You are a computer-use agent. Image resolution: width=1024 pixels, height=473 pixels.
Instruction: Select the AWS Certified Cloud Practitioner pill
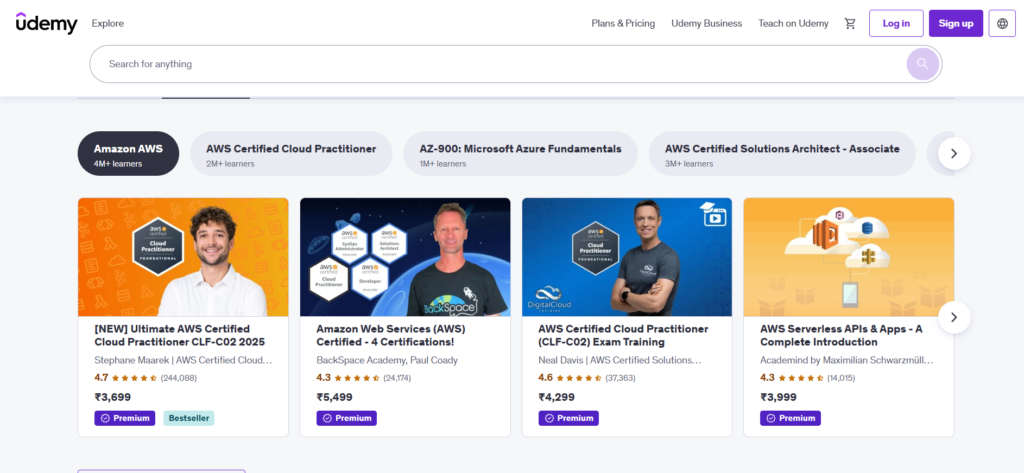coord(291,154)
